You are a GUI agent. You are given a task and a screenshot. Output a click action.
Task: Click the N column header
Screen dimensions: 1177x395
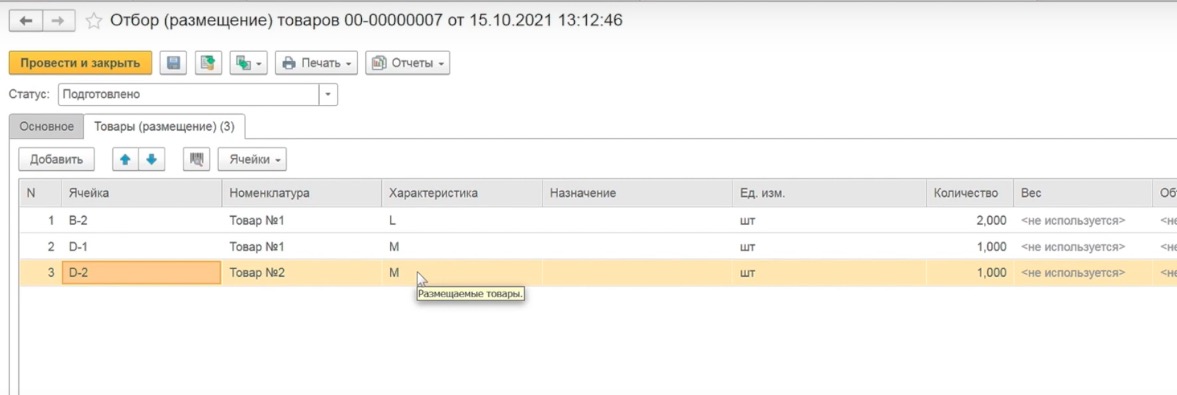40,193
